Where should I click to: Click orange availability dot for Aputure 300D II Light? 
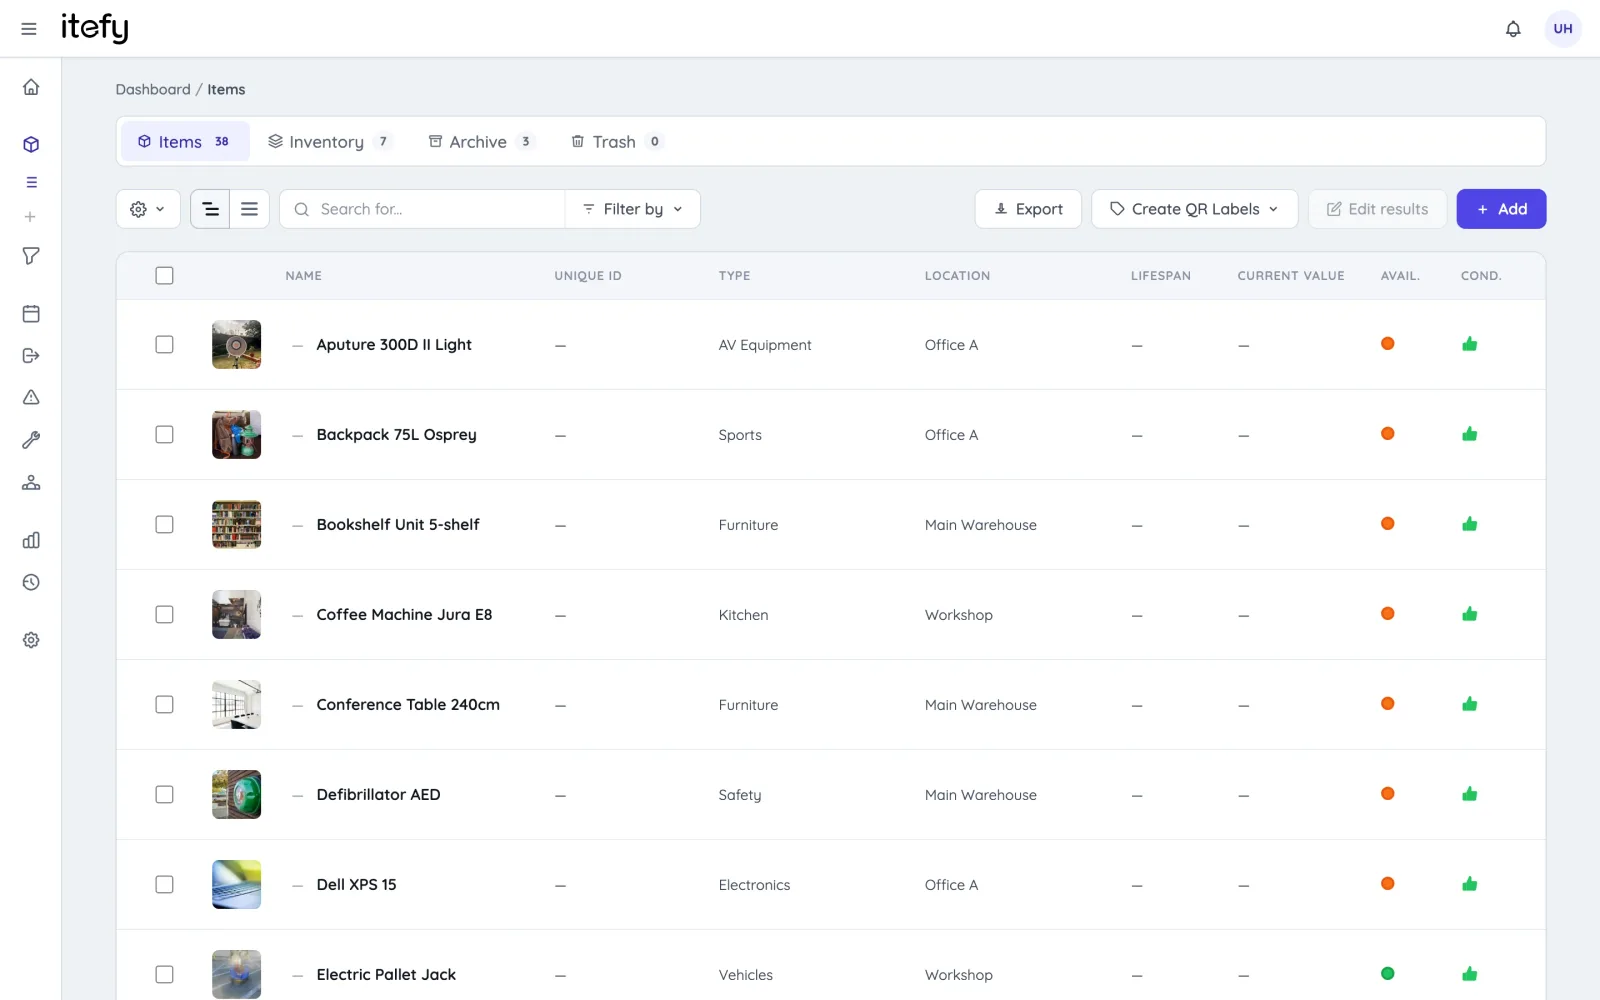(x=1387, y=344)
